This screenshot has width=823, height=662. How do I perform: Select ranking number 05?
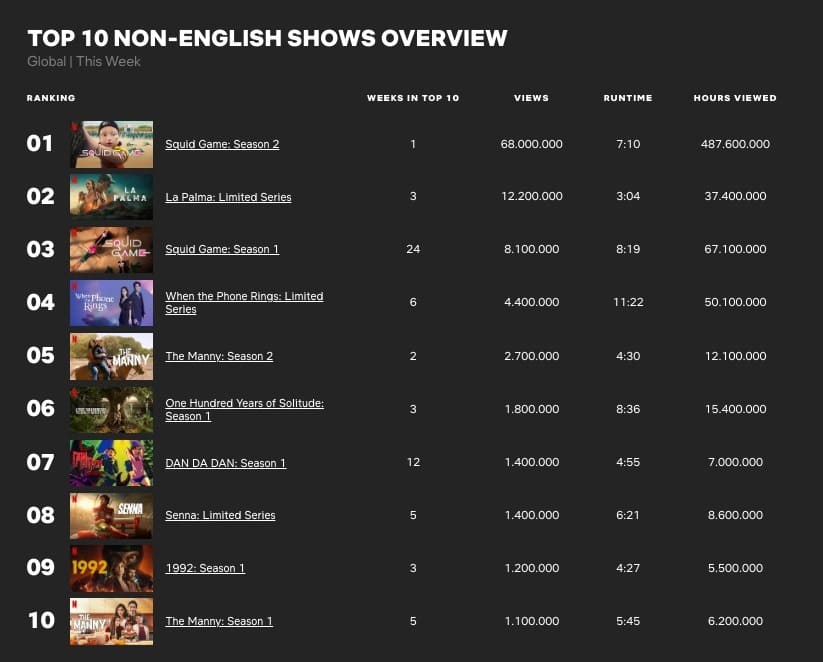[x=40, y=355]
